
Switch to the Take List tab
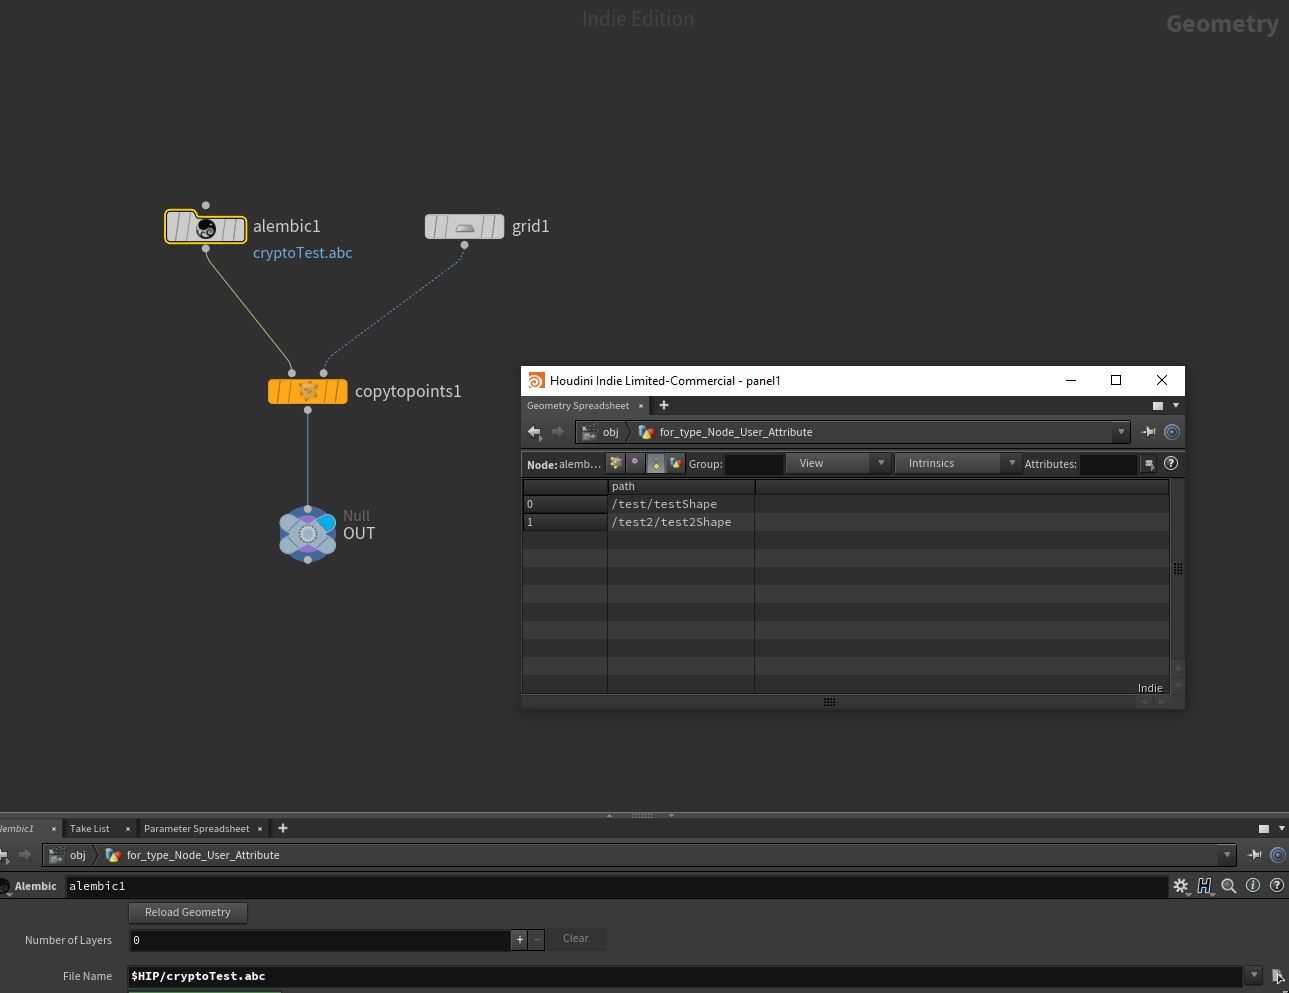pos(90,828)
